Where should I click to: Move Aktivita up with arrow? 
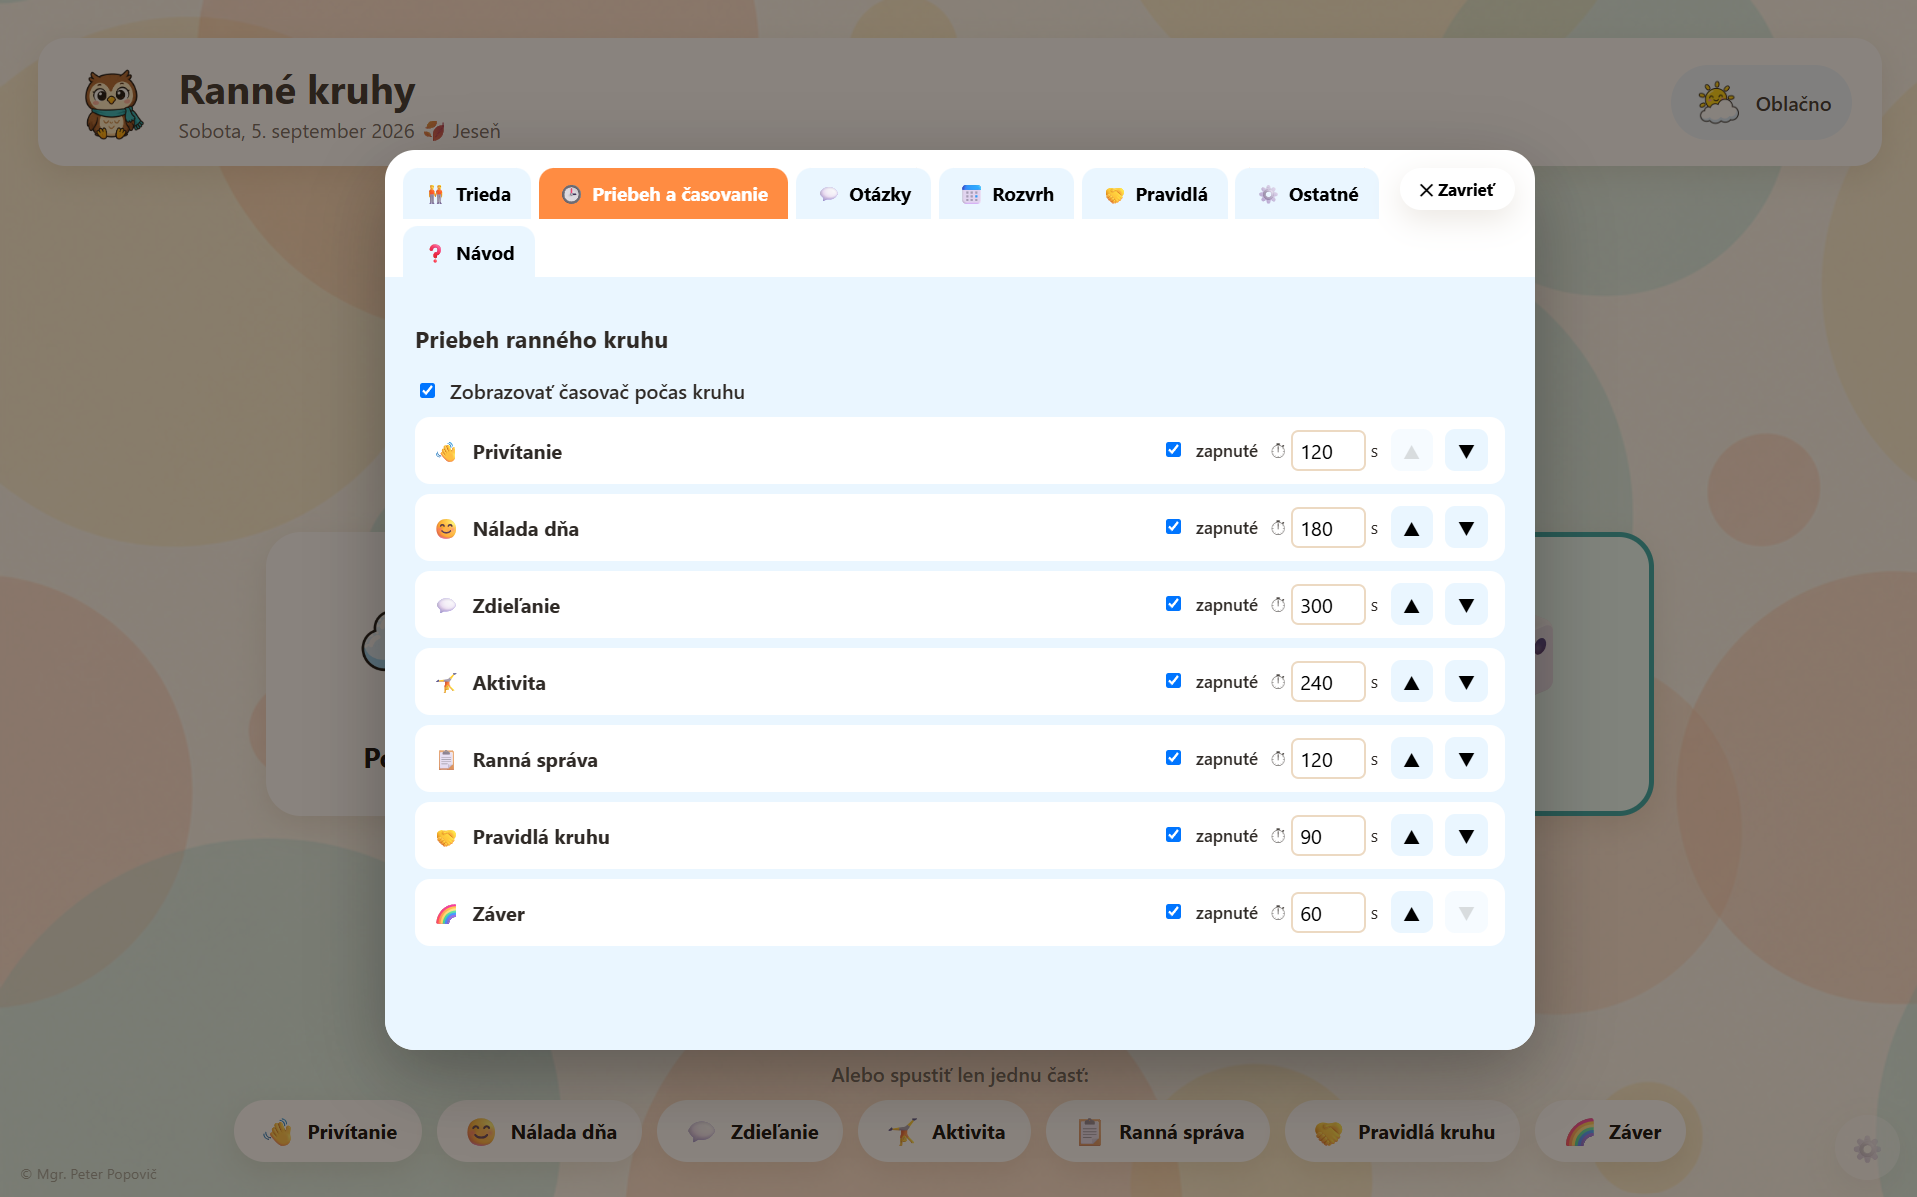(1411, 682)
